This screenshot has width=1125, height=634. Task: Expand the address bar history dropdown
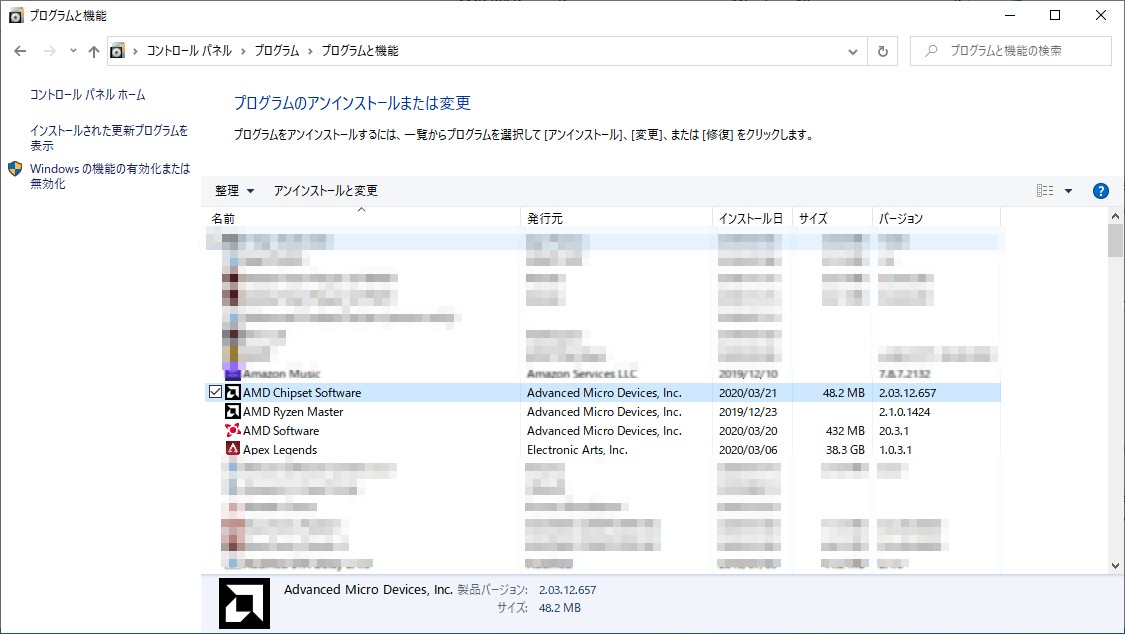[852, 50]
